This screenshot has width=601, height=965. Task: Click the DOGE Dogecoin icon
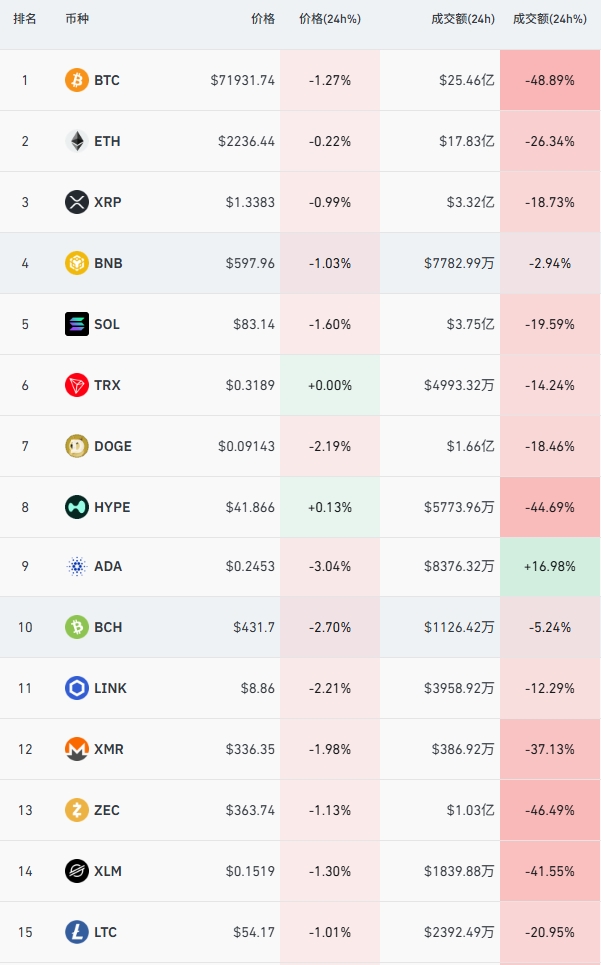tap(77, 446)
